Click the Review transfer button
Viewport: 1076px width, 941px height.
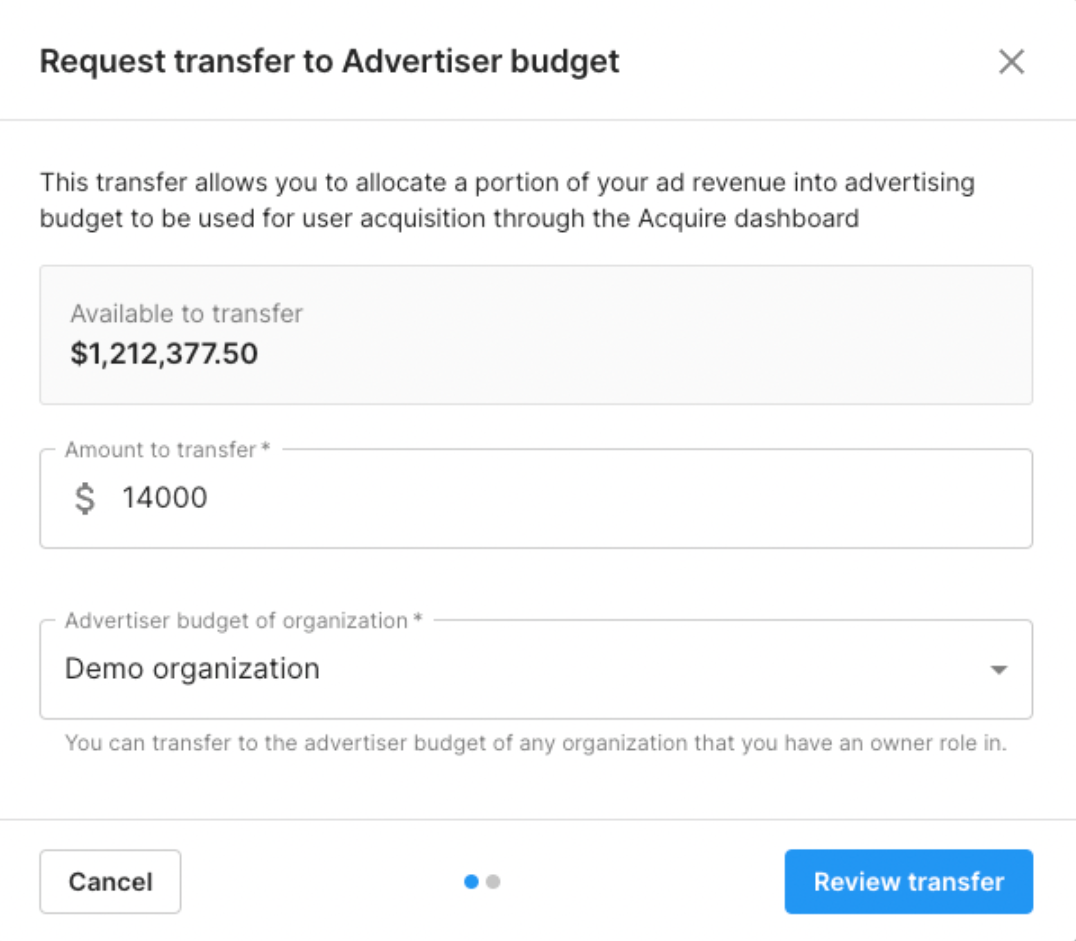908,882
